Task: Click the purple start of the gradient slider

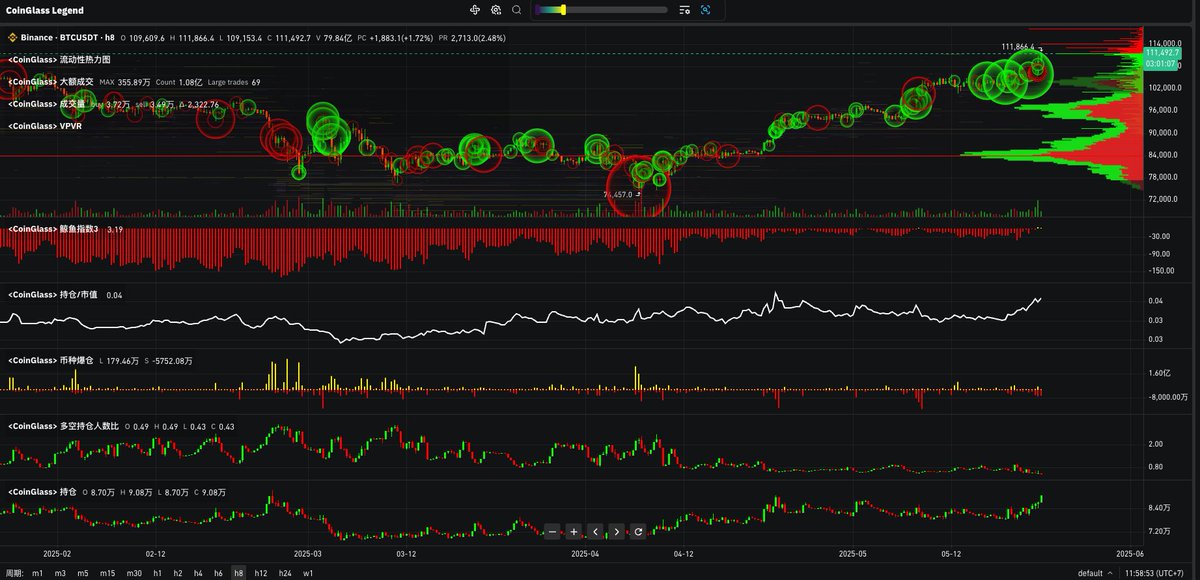Action: (x=539, y=10)
